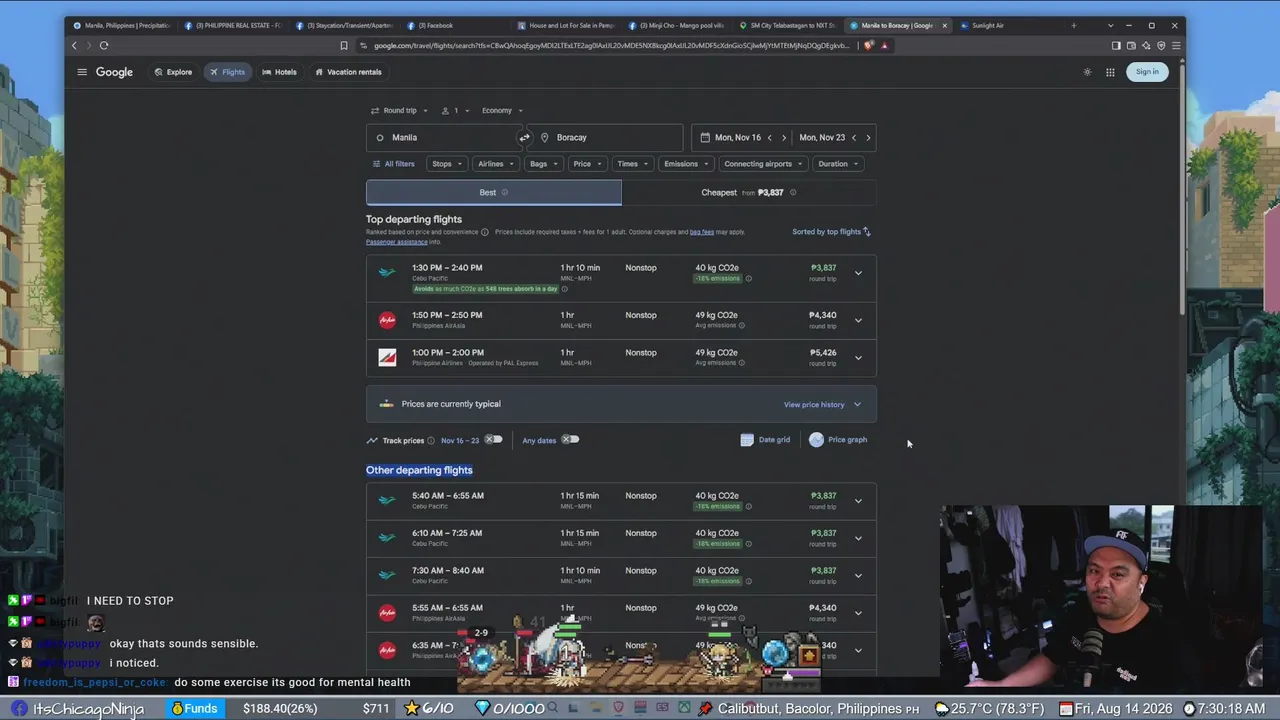Open info icon next to Best tab
The image size is (1280, 720).
tap(504, 192)
